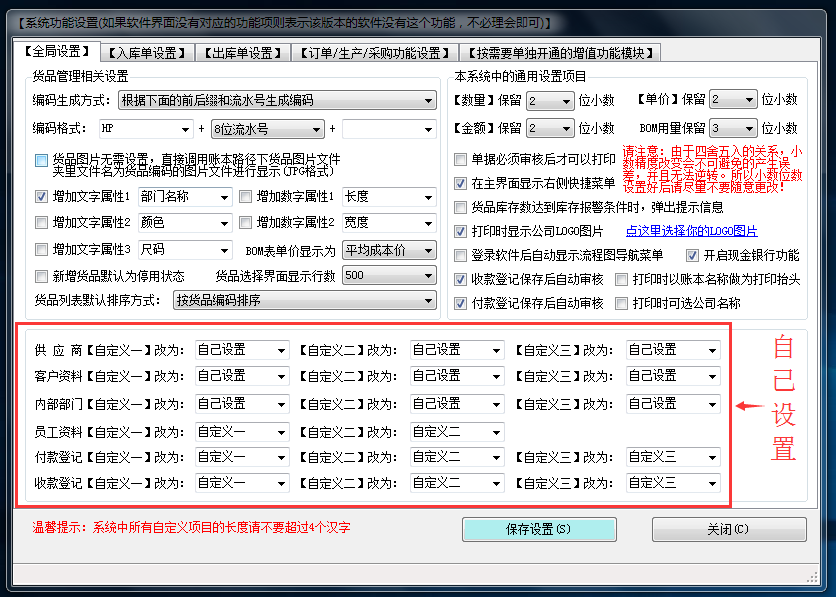Switch to the 入库单设置 tab

(147, 53)
